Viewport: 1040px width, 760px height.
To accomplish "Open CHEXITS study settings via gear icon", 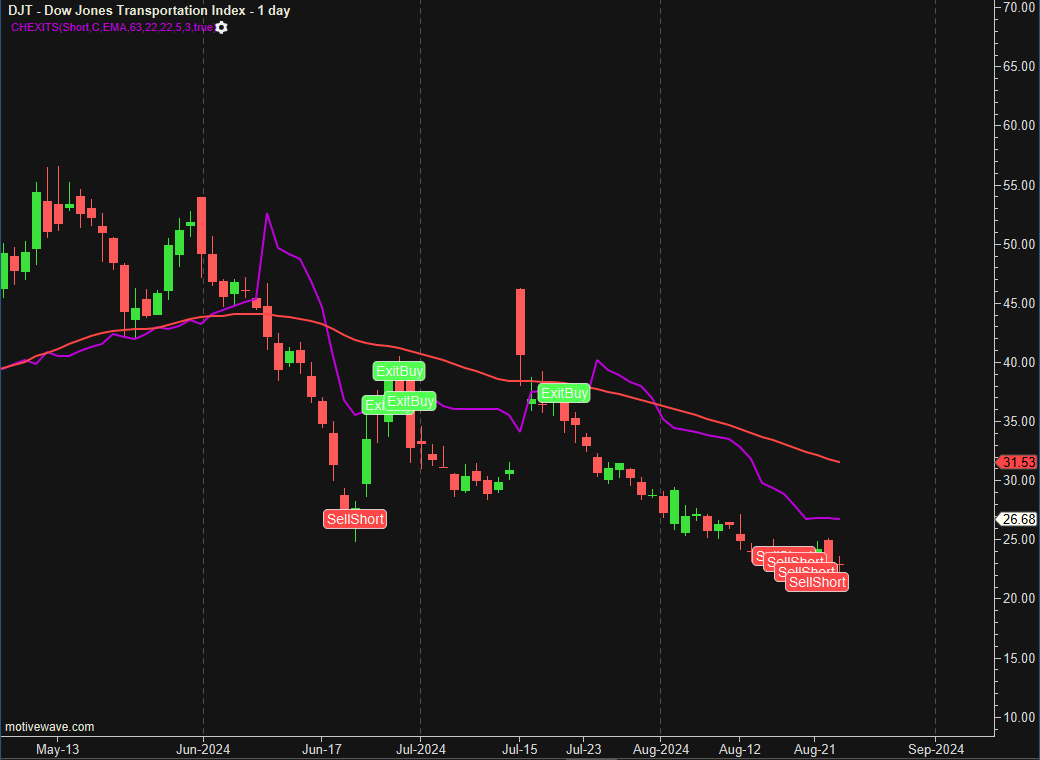I will tap(221, 27).
